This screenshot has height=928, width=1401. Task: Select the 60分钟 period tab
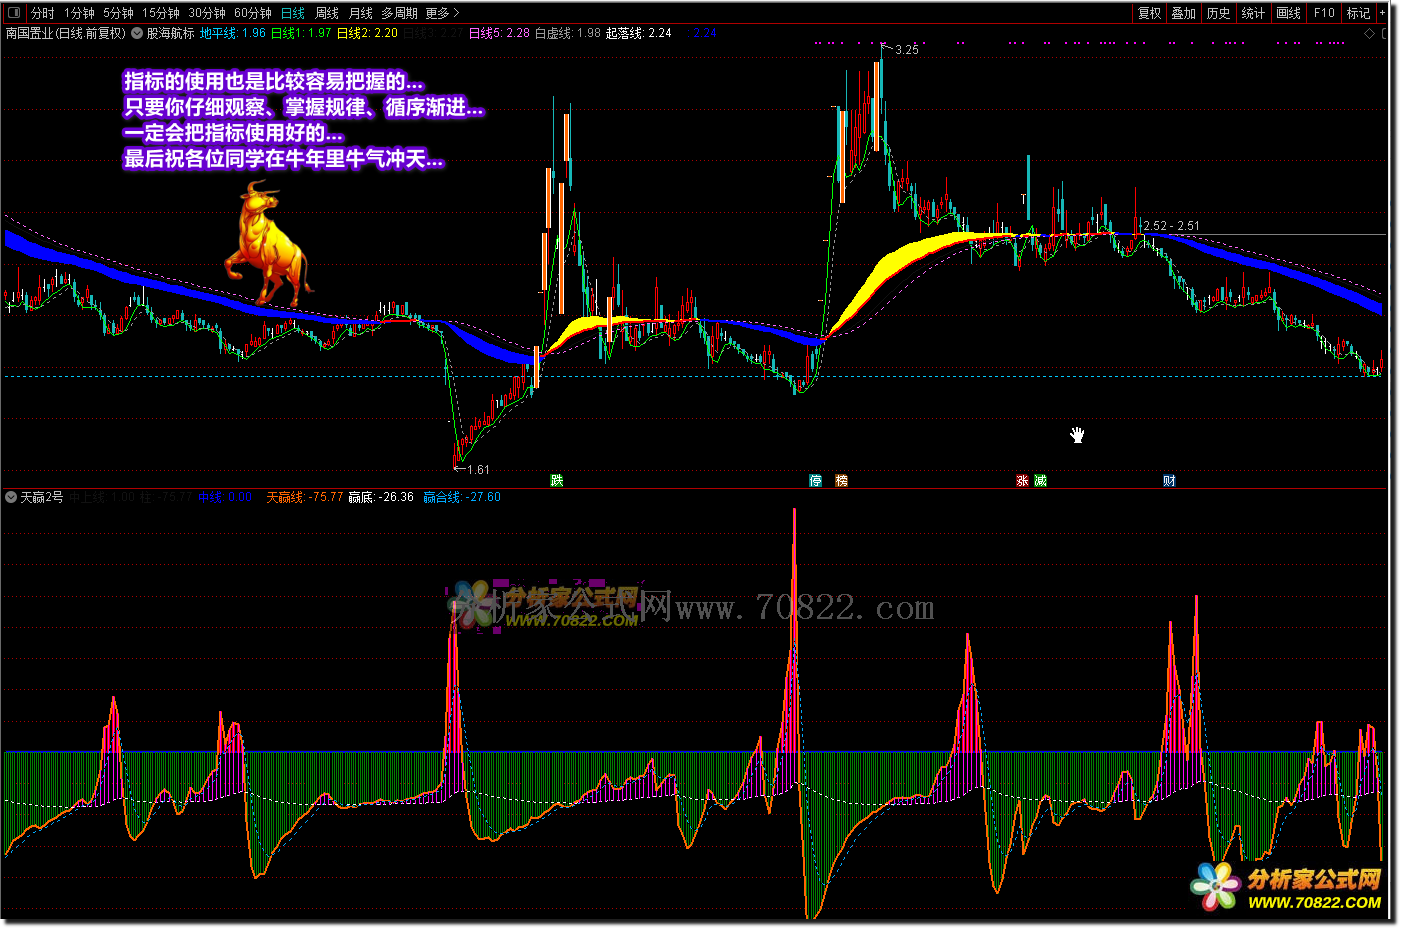[x=253, y=13]
